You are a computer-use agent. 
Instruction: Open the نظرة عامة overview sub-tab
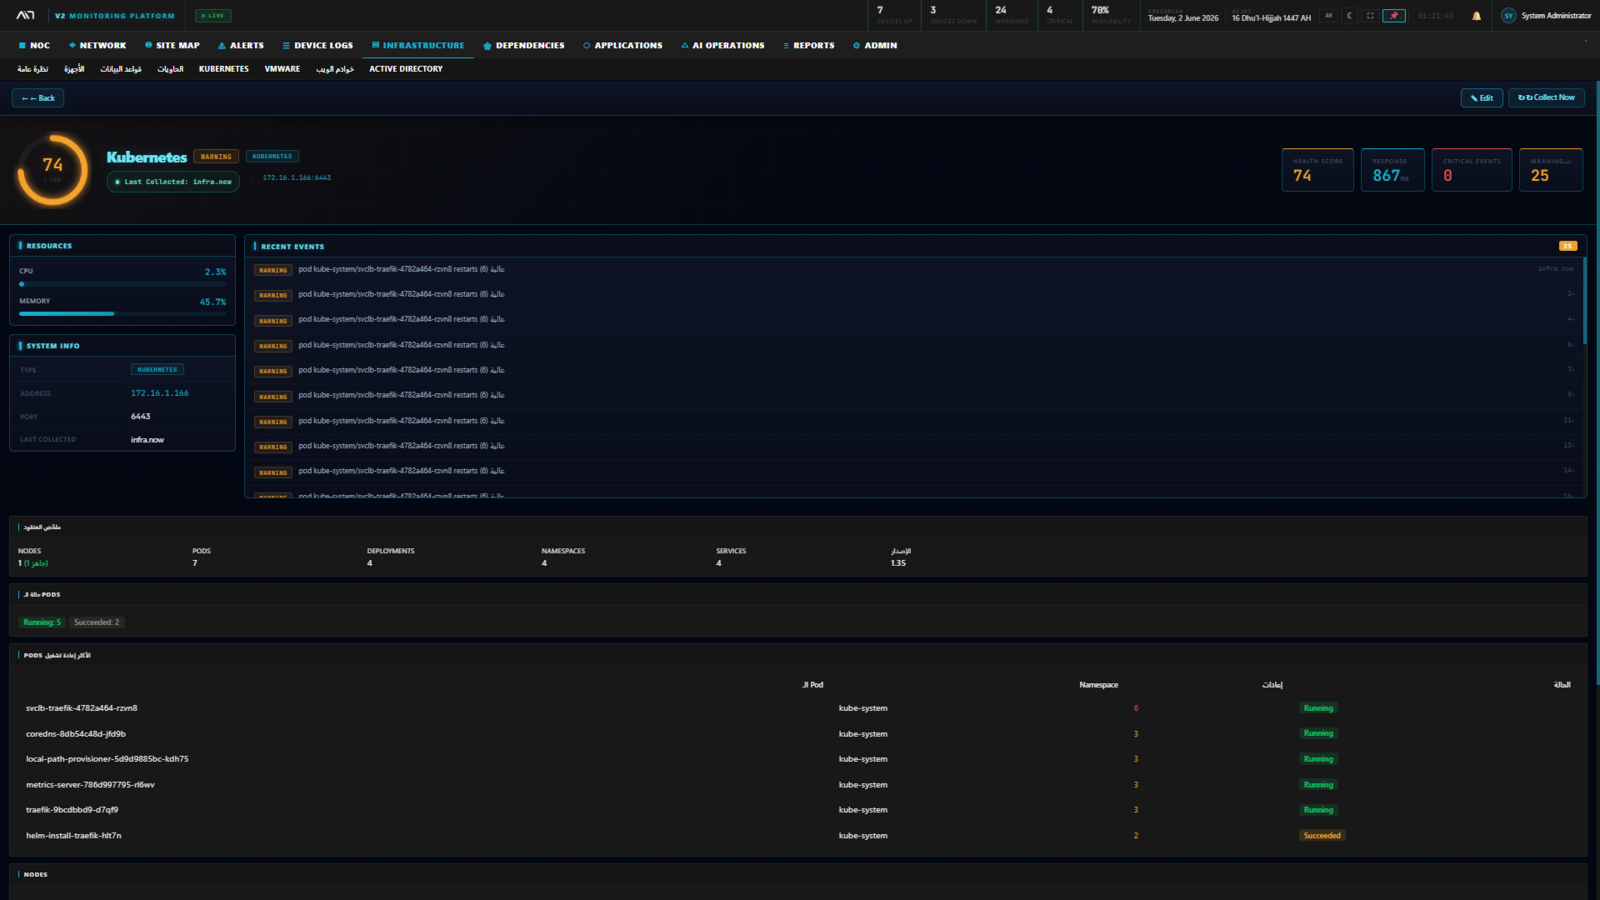pyautogui.click(x=33, y=69)
